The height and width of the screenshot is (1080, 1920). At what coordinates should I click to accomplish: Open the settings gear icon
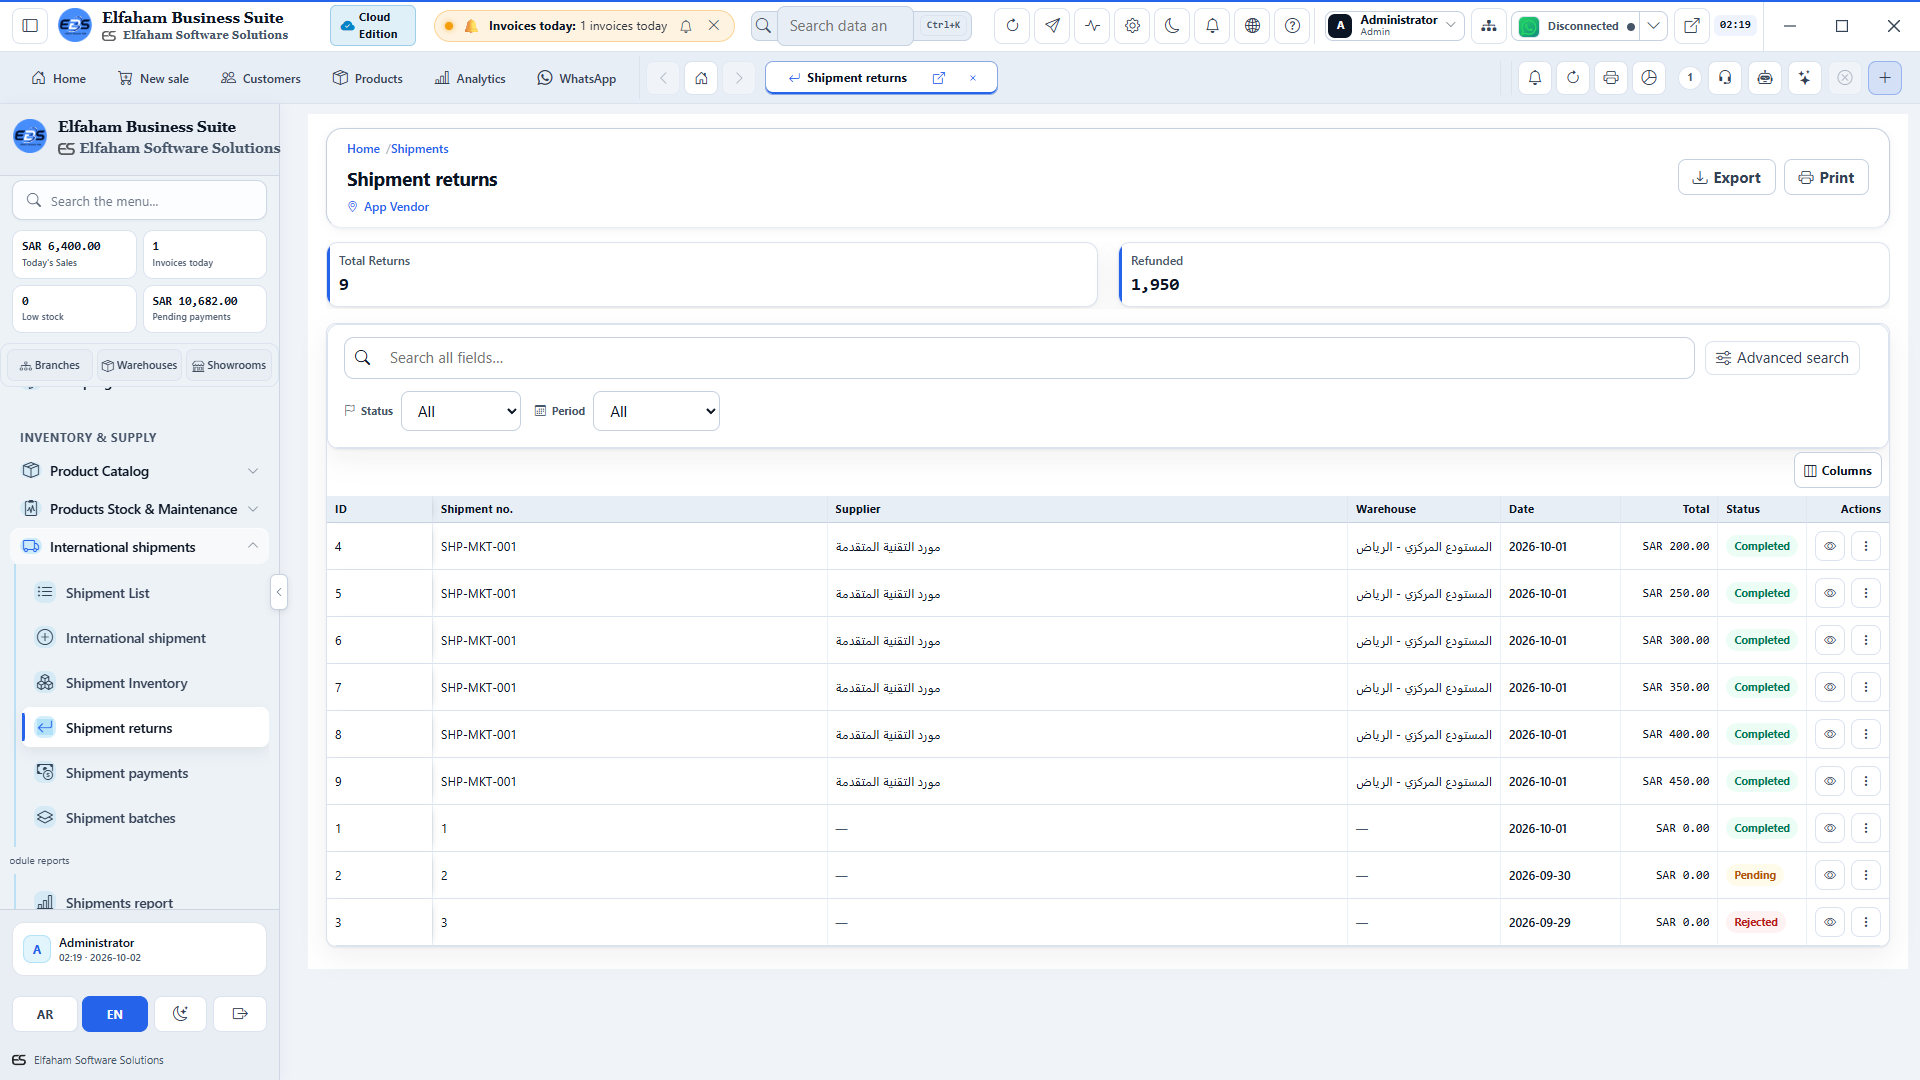point(1132,26)
